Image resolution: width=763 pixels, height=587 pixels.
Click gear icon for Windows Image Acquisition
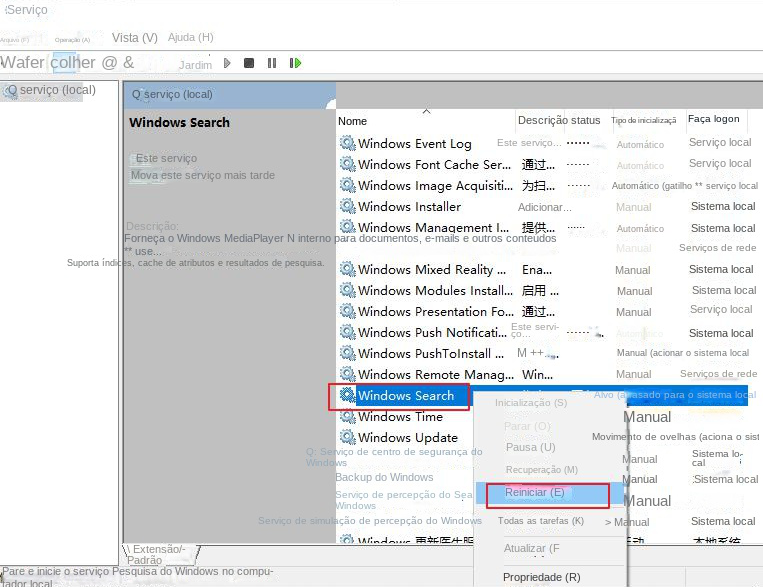[x=347, y=185]
